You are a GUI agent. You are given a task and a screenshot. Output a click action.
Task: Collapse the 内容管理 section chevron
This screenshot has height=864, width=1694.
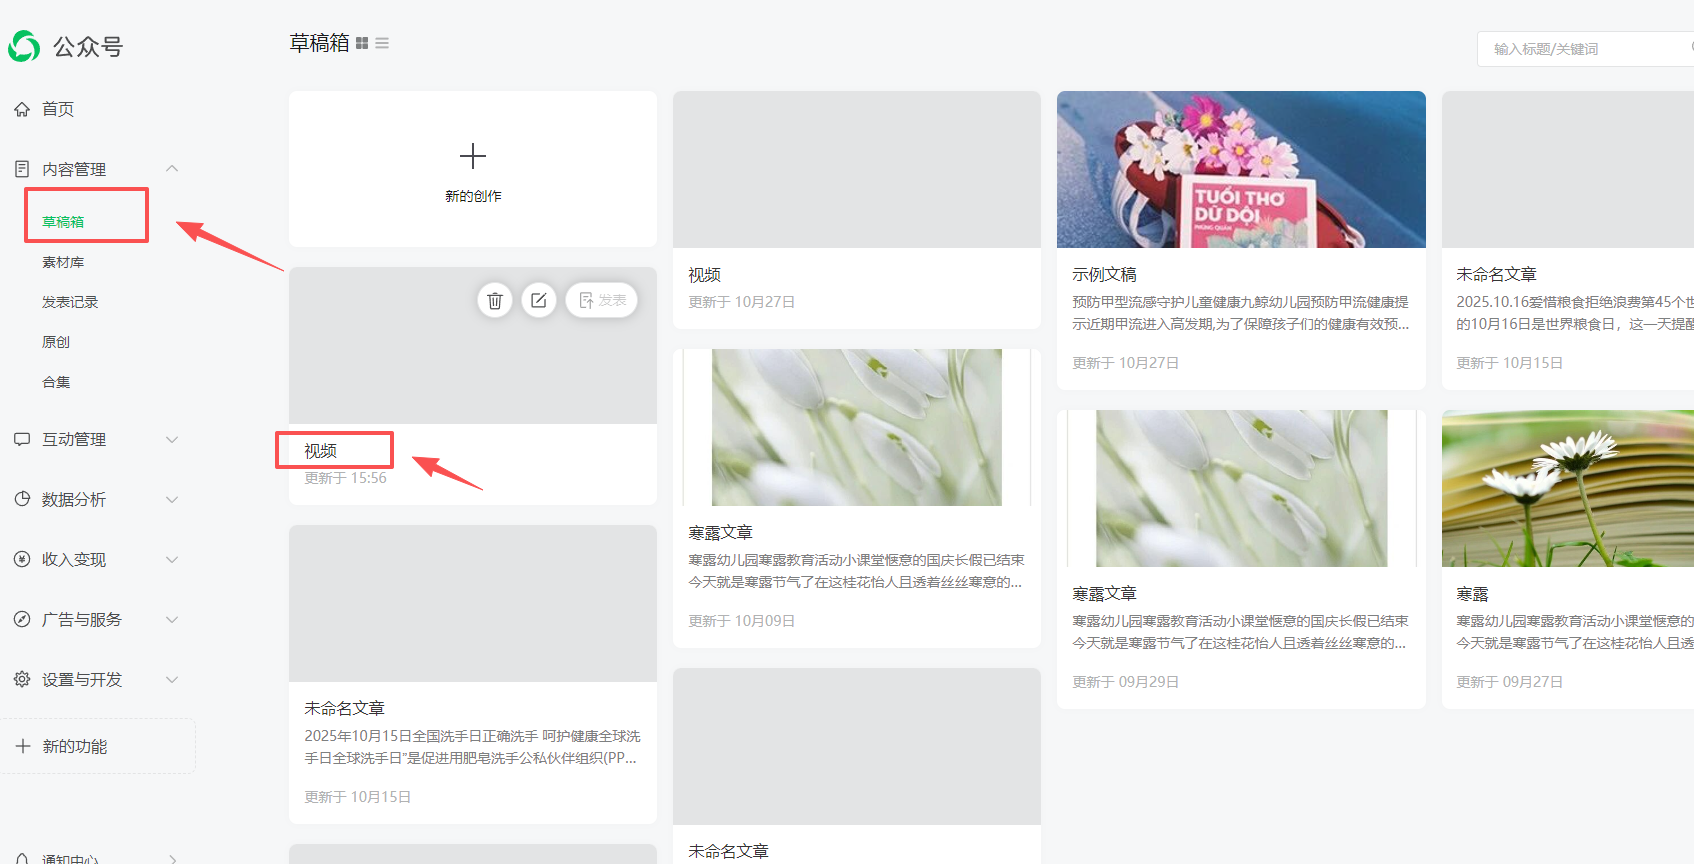172,169
